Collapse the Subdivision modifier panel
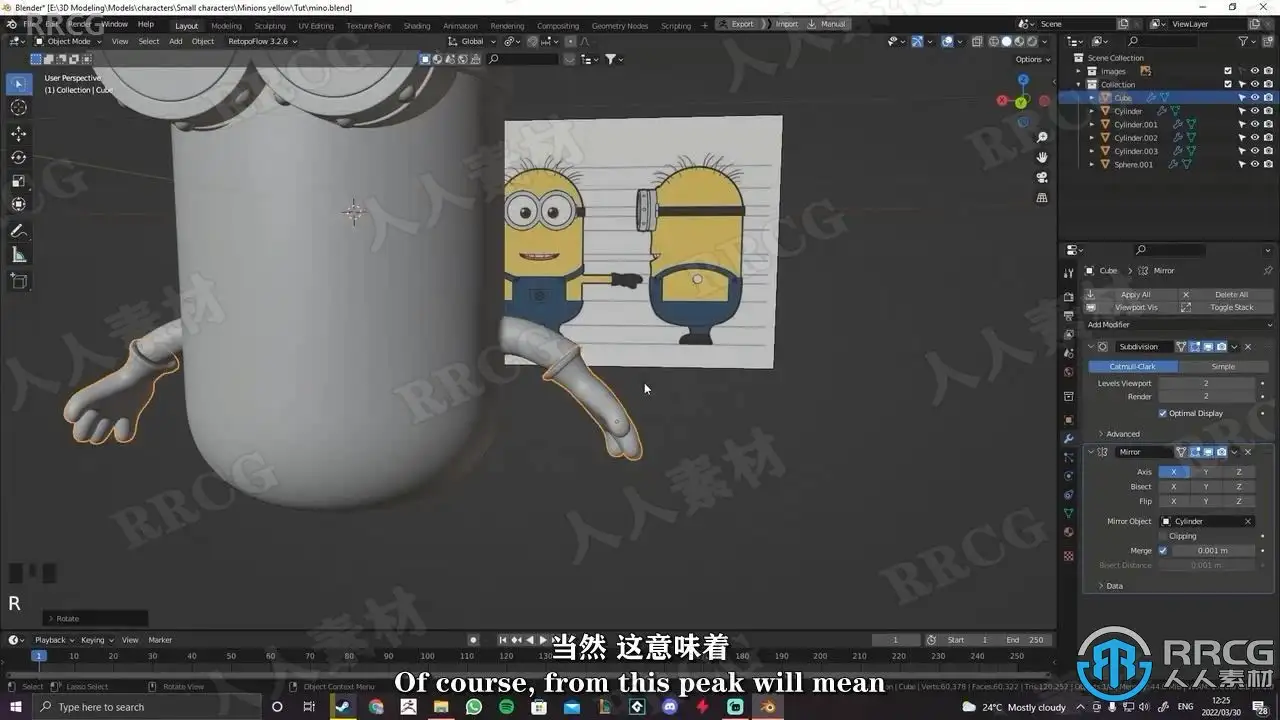 pos(1091,347)
